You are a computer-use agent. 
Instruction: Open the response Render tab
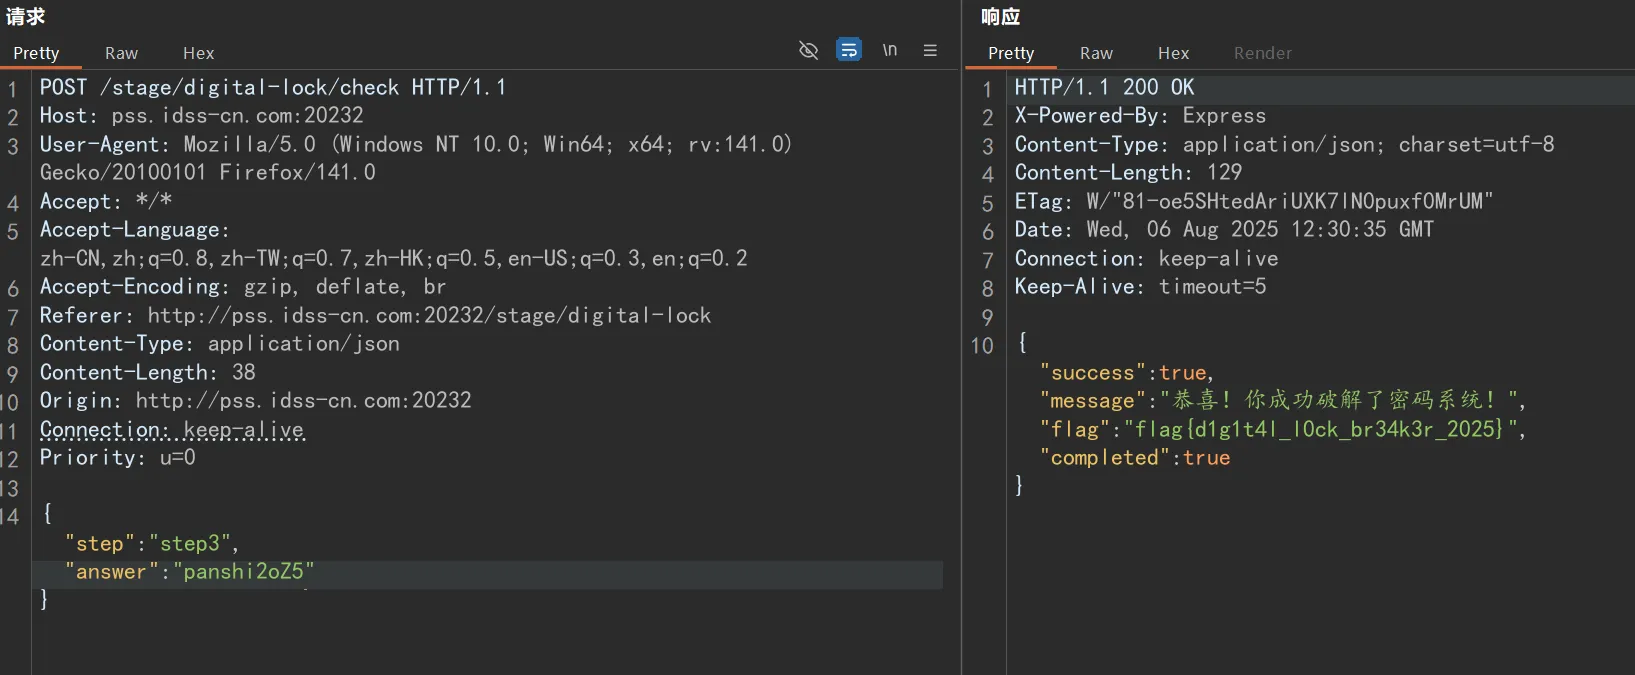point(1262,53)
